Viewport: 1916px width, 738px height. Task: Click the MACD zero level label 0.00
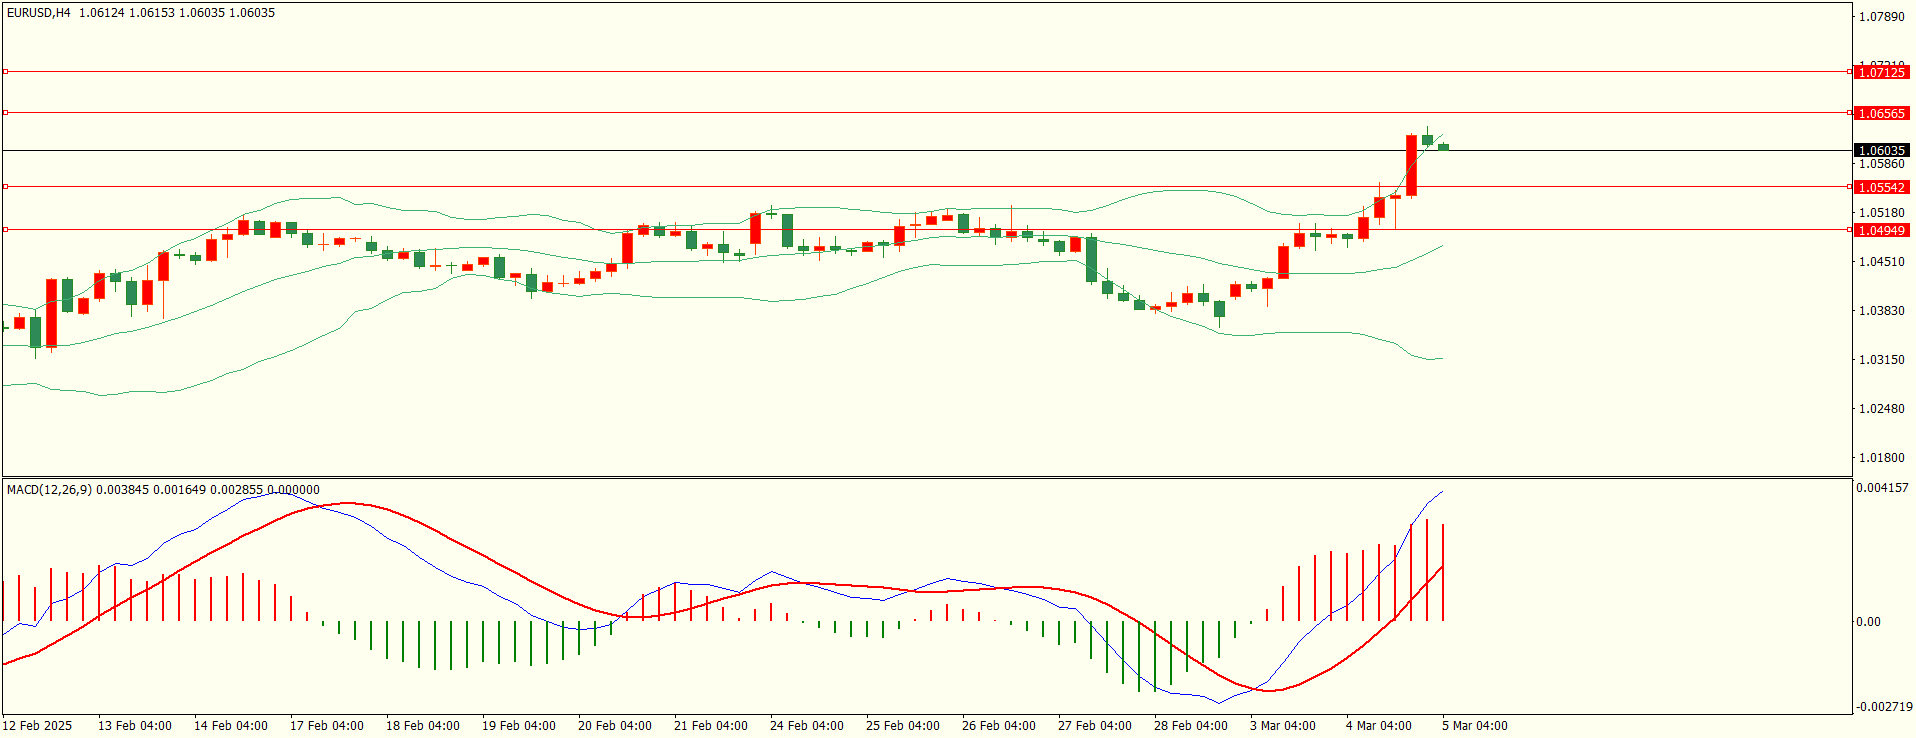(x=1868, y=622)
